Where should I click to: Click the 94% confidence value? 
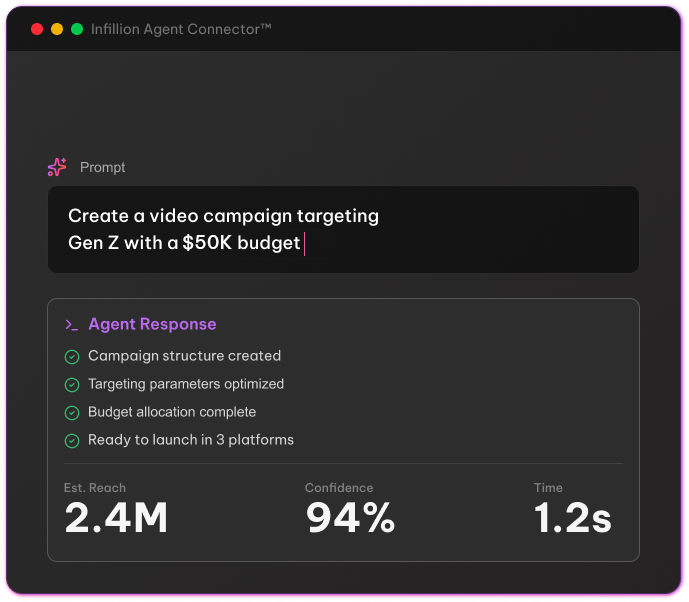[350, 518]
